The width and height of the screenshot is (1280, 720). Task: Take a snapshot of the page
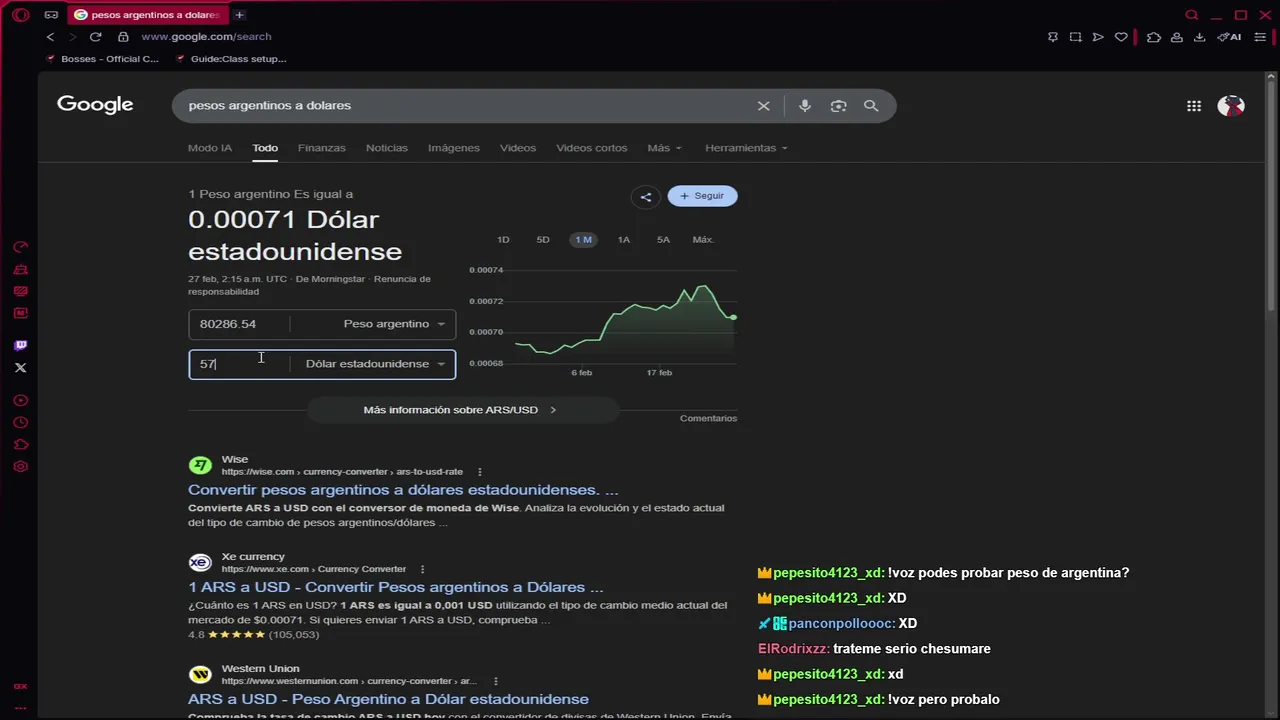[1075, 37]
